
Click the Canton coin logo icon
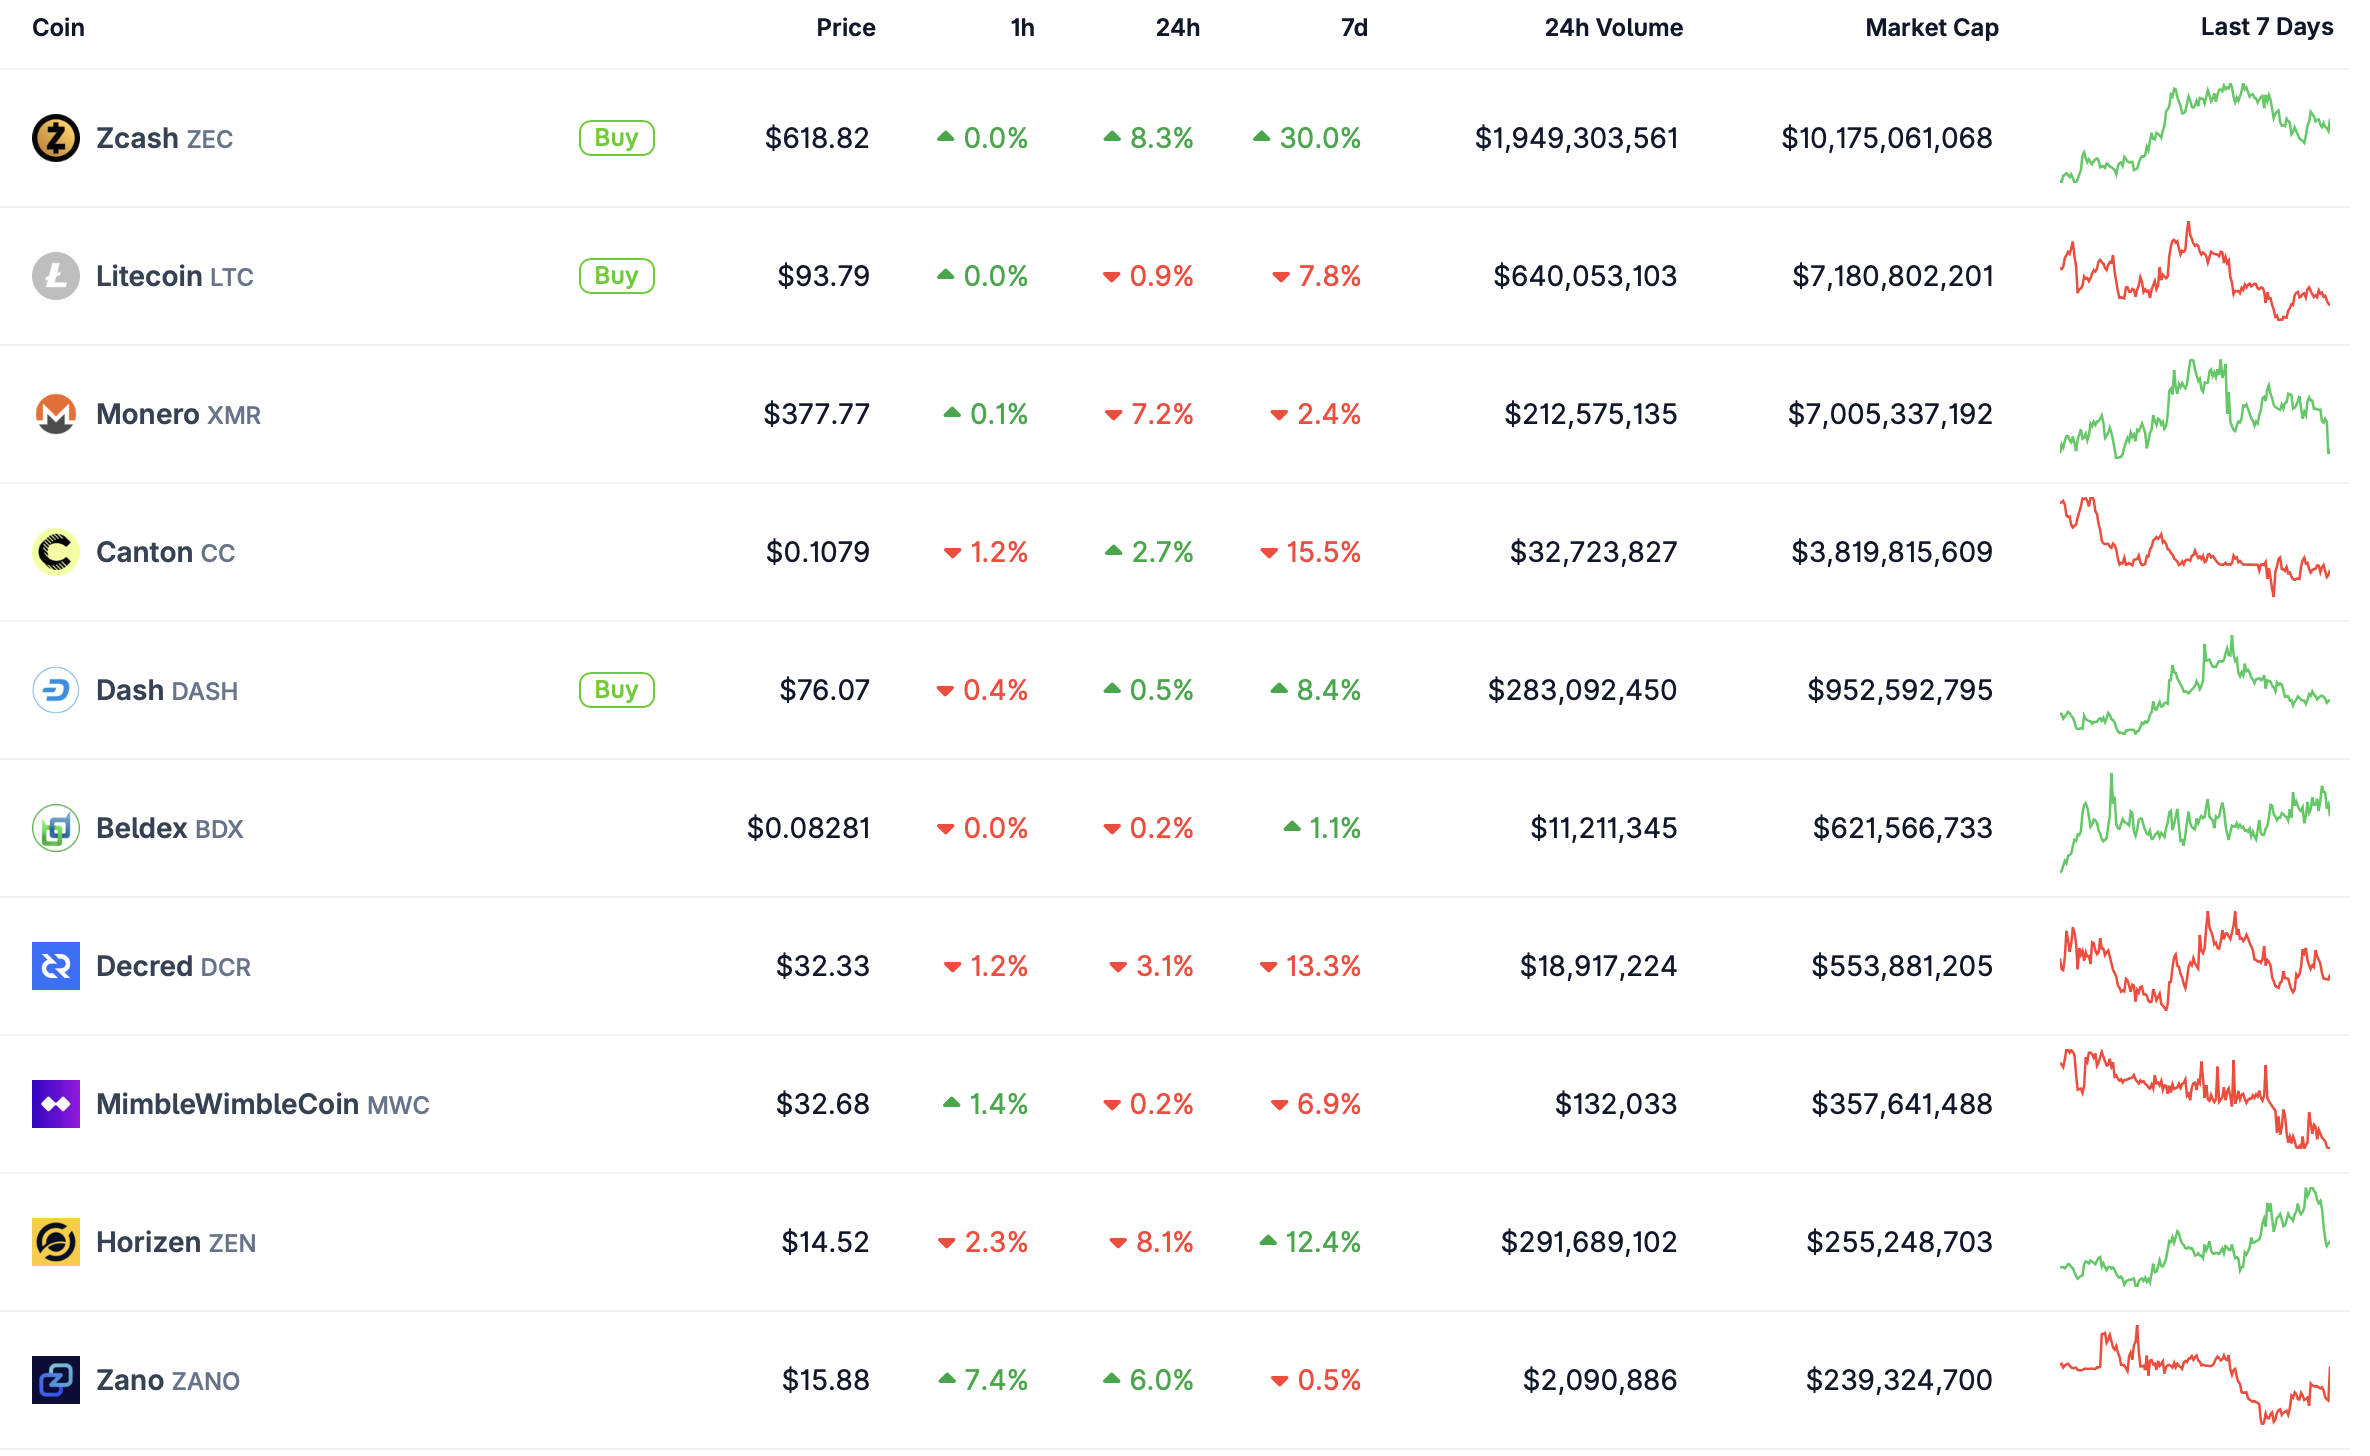click(56, 552)
